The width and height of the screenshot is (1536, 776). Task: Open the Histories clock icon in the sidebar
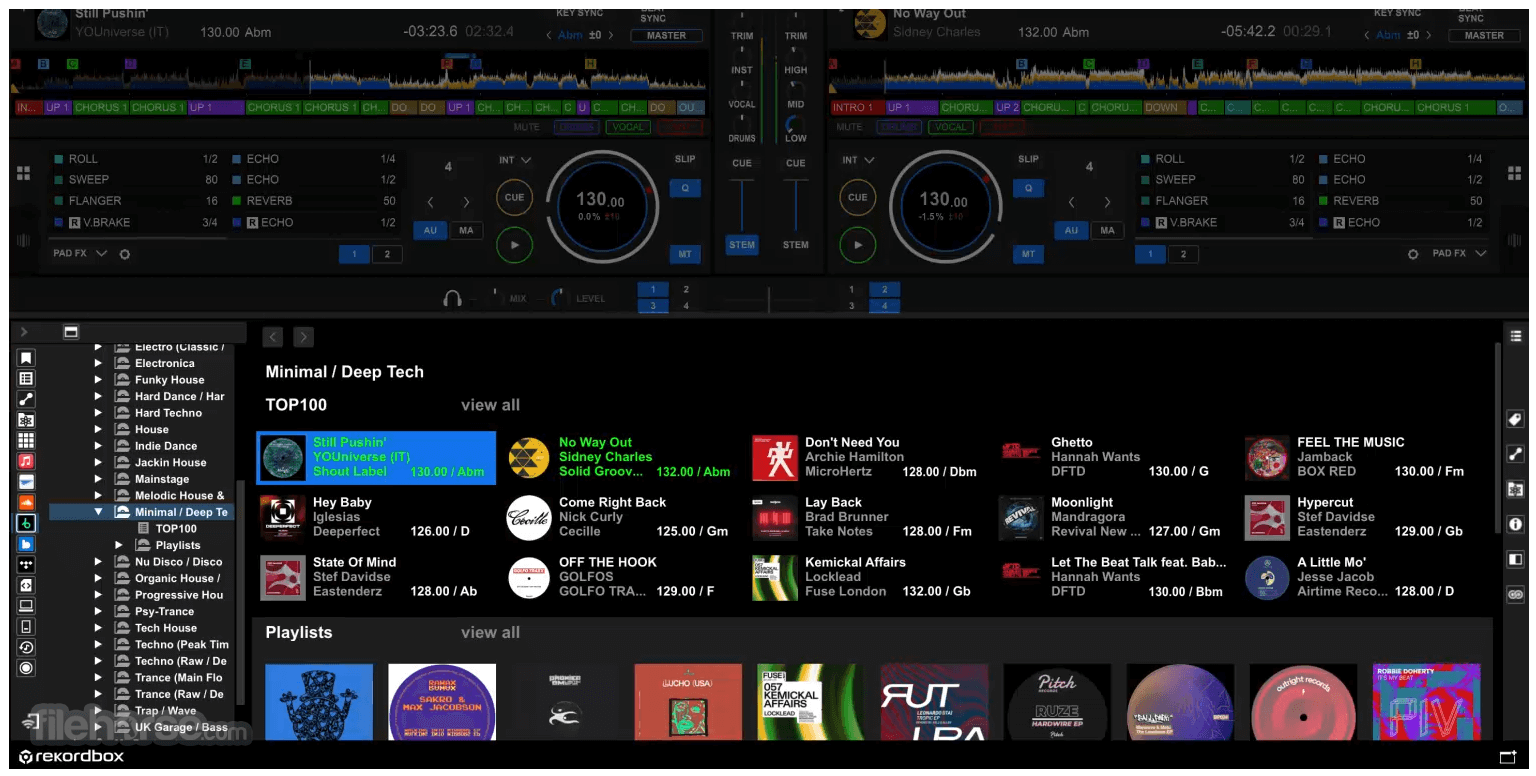point(26,647)
